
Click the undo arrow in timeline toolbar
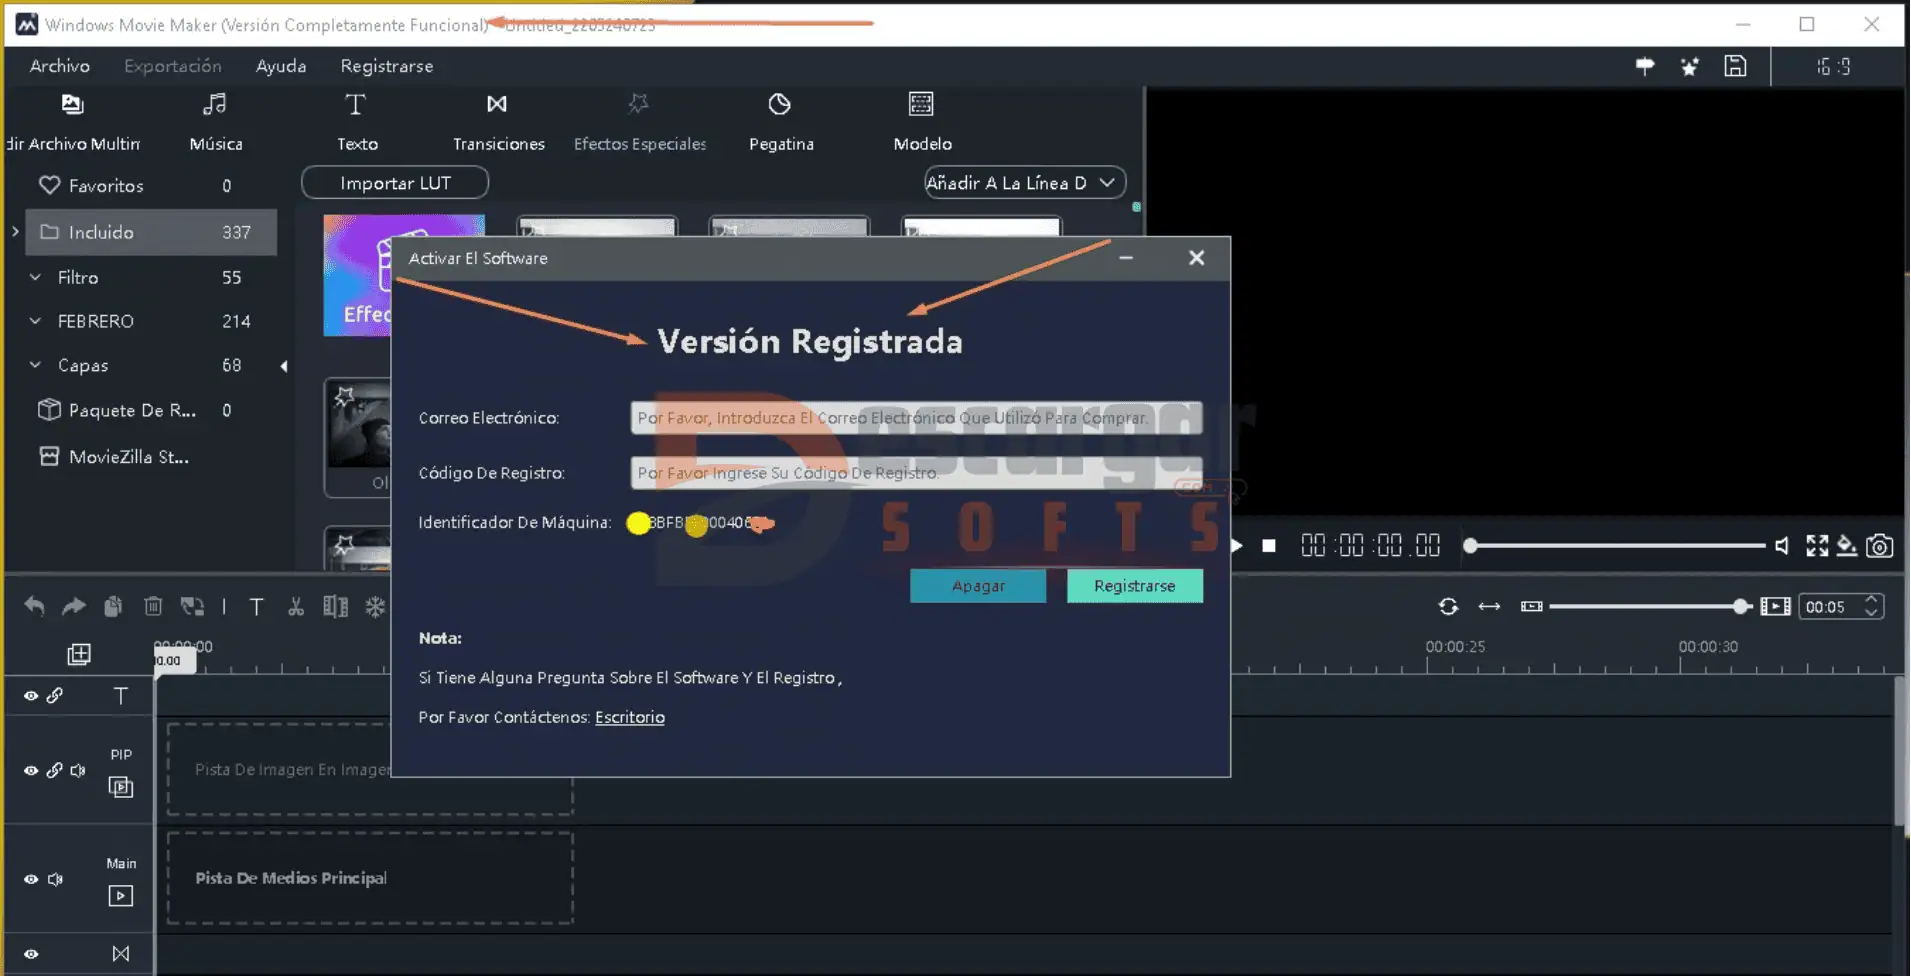tap(34, 606)
